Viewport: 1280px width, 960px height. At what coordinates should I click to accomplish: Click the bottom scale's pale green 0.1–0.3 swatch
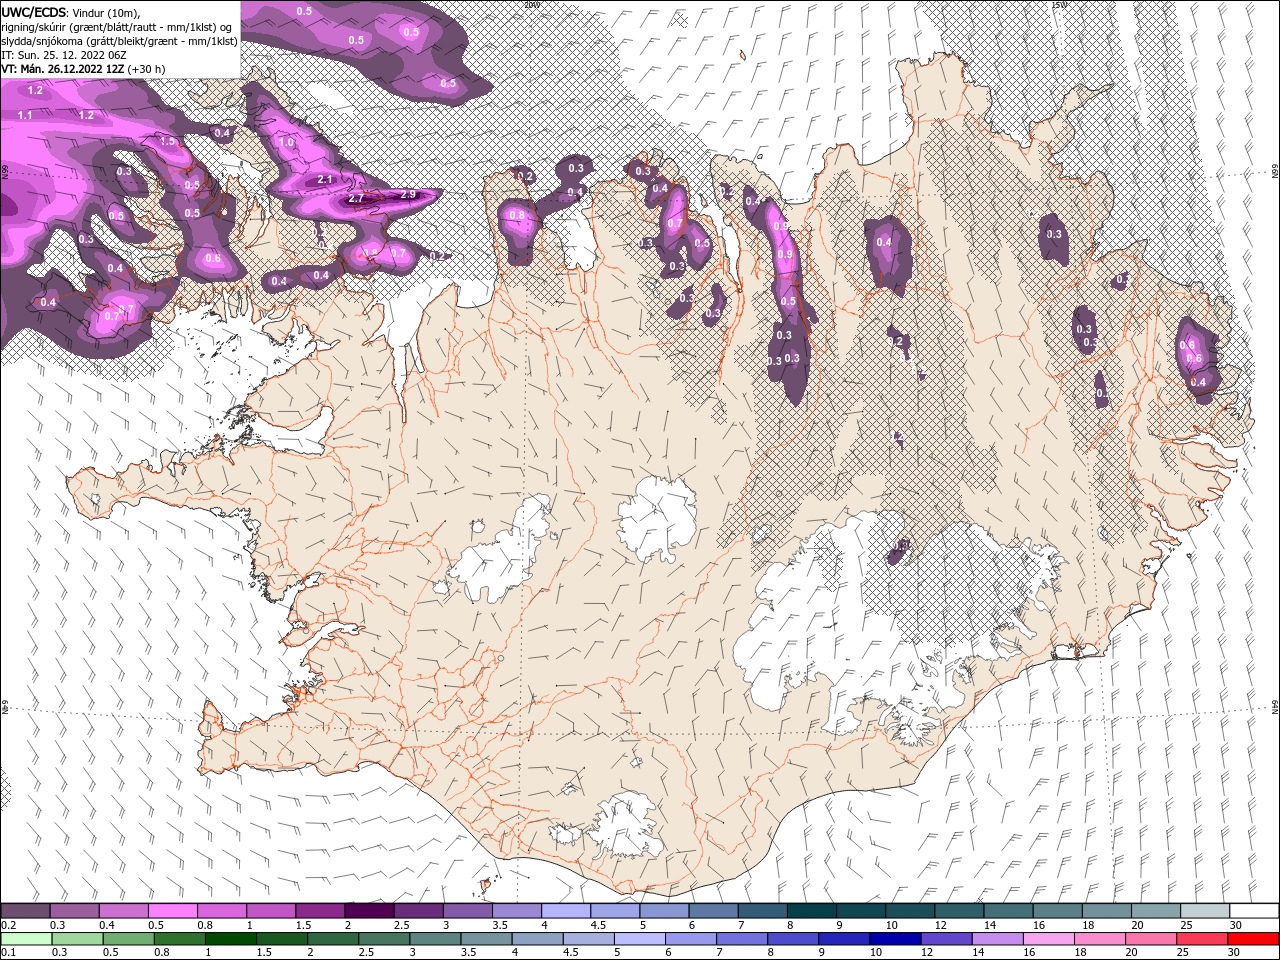26,939
